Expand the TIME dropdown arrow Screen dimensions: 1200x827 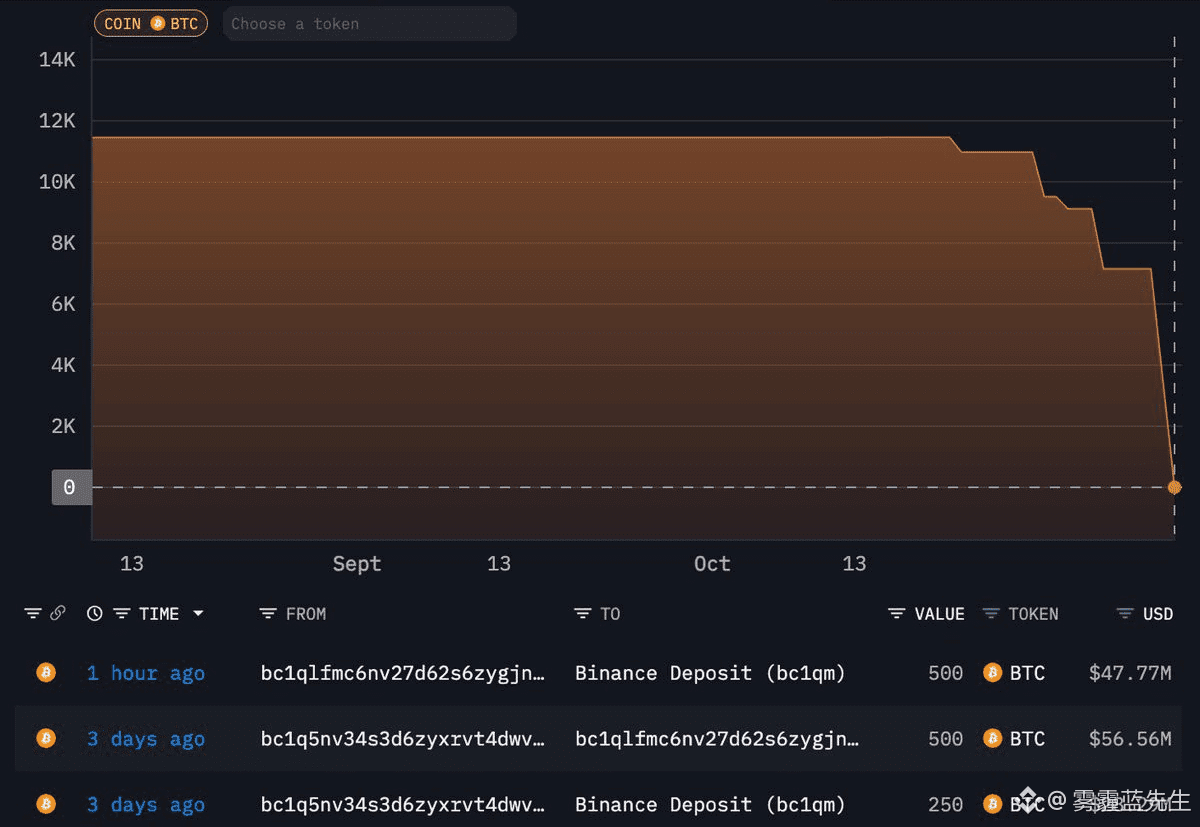click(198, 614)
